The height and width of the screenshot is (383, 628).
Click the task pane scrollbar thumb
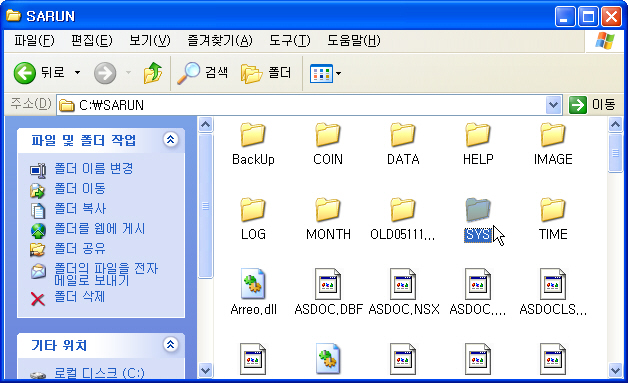[x=205, y=206]
